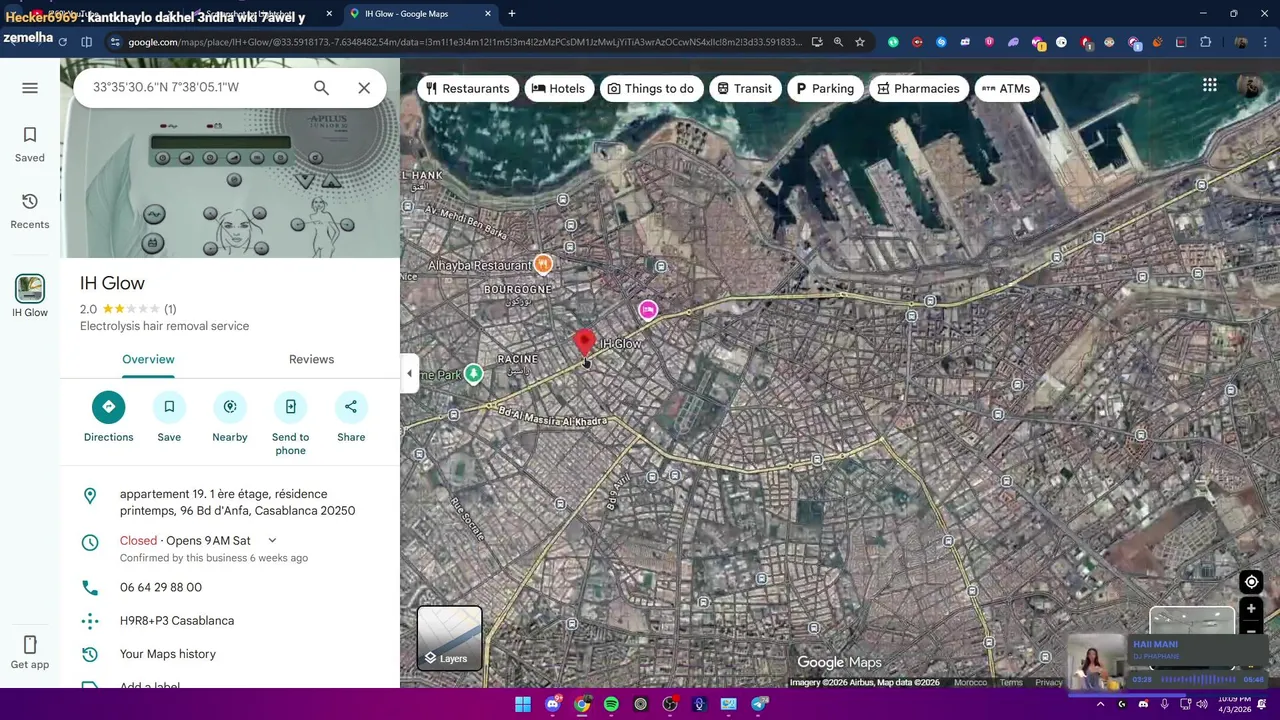The height and width of the screenshot is (720, 1280).
Task: Open Telegram from the taskbar
Action: [x=759, y=704]
